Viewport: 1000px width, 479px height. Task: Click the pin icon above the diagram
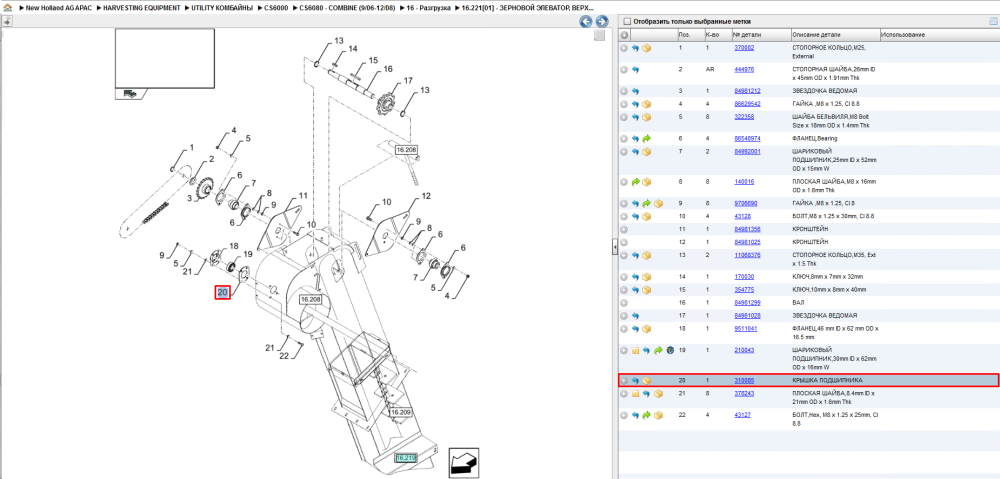(7, 21)
